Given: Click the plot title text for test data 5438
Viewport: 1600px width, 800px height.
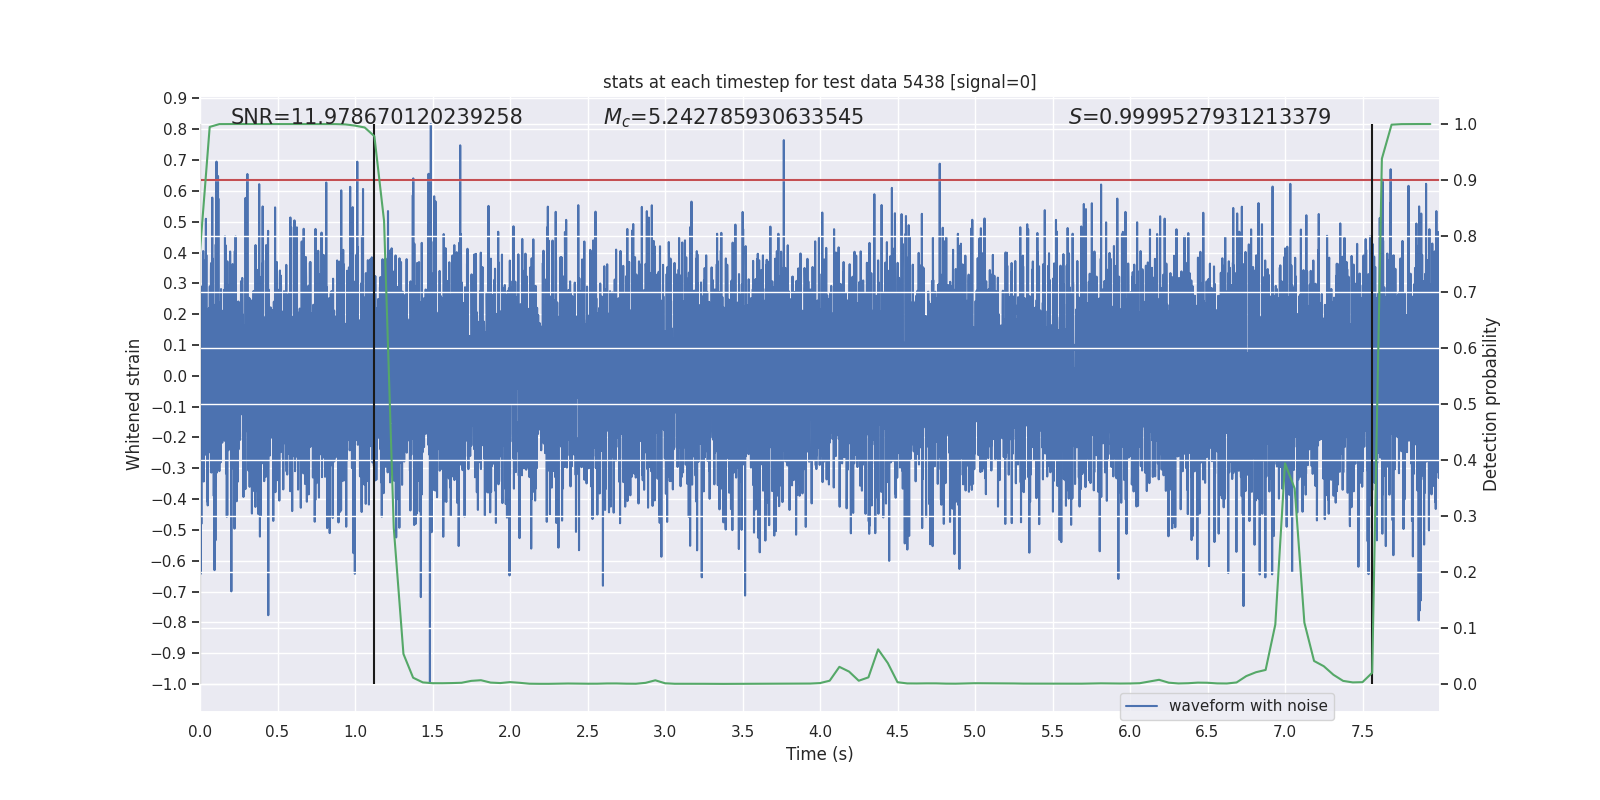Looking at the screenshot, I should [819, 82].
